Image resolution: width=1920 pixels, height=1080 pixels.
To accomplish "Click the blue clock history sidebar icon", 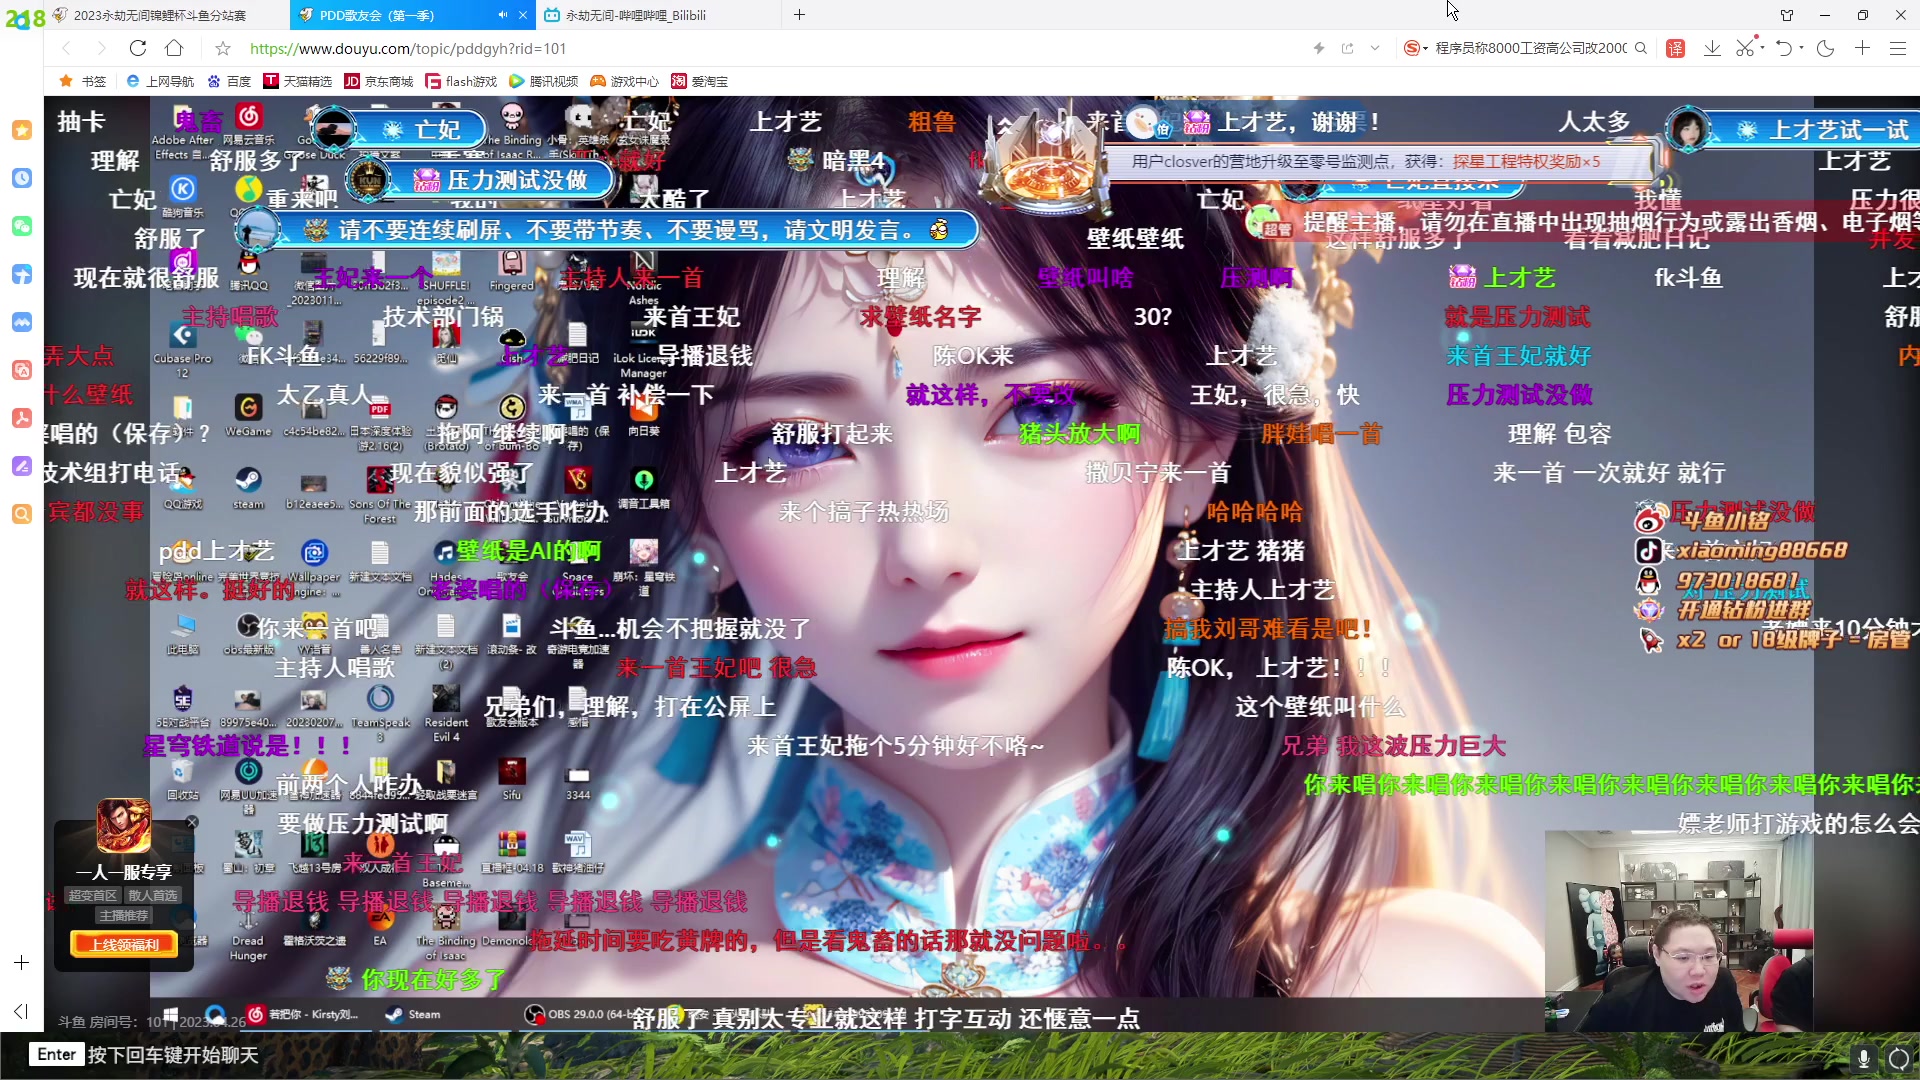I will pos(21,178).
